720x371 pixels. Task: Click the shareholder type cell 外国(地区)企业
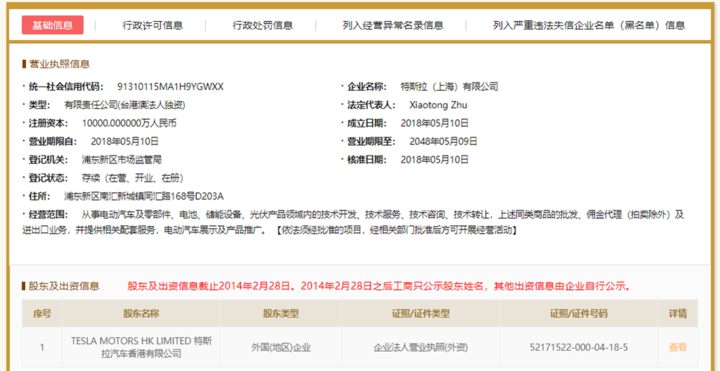click(281, 347)
